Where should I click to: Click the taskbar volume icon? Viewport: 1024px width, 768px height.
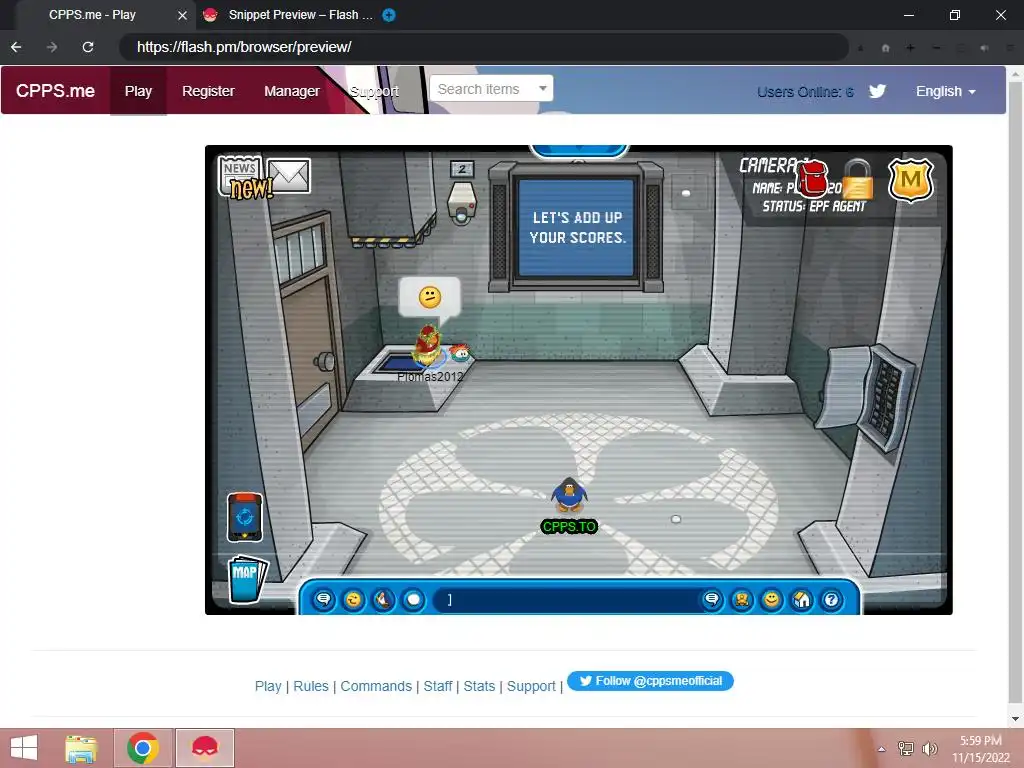click(x=929, y=748)
